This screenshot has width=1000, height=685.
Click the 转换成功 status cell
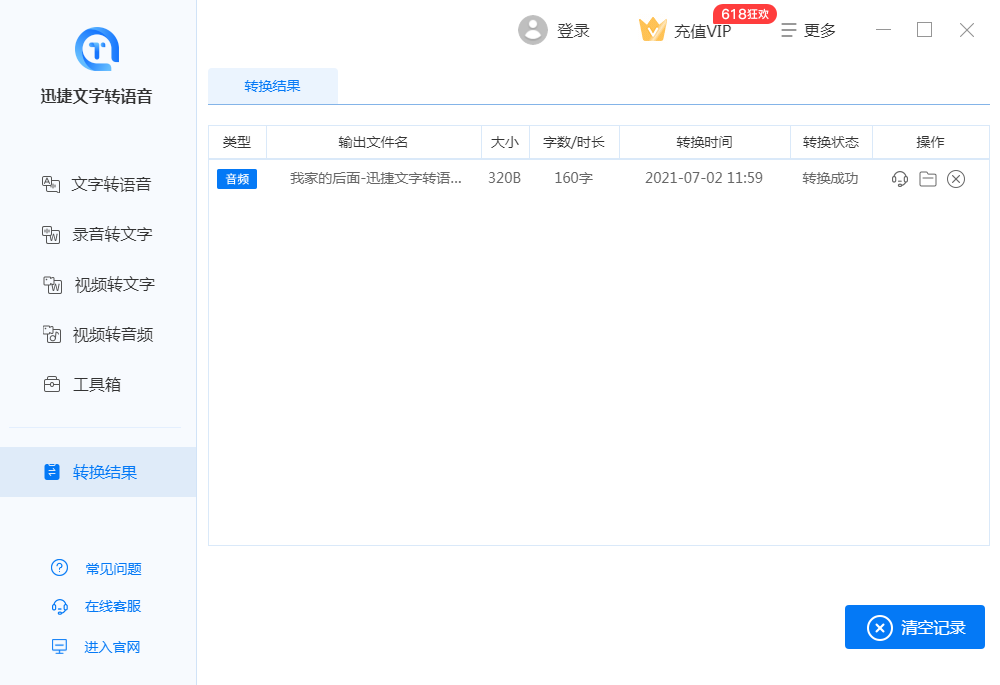click(x=830, y=179)
